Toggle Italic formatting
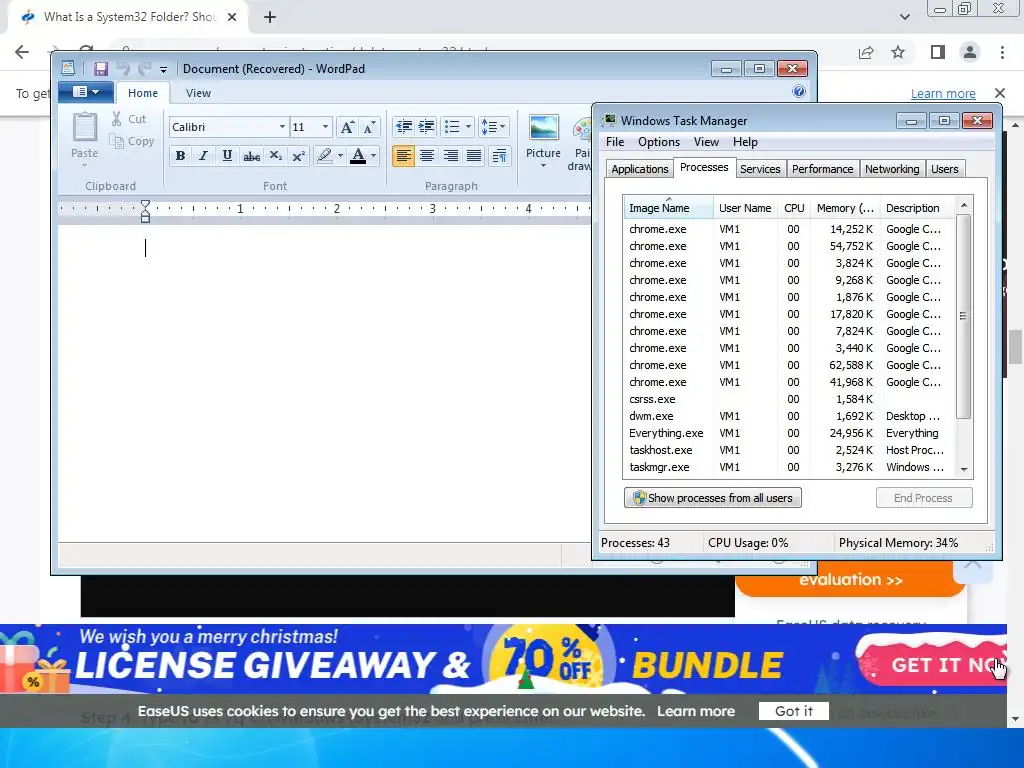Viewport: 1024px width, 768px height. (204, 155)
